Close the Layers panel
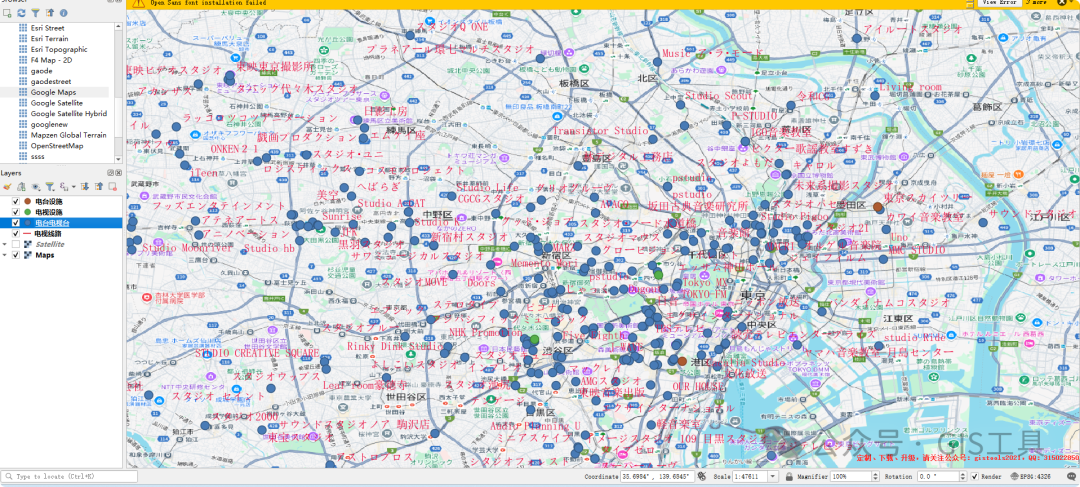 point(118,173)
